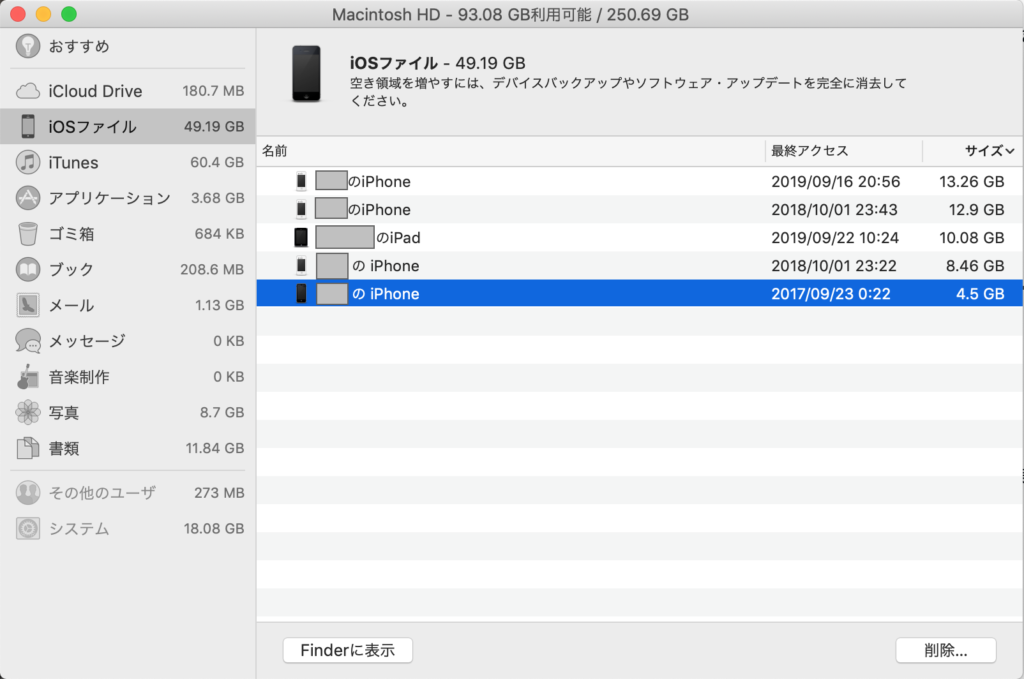
Task: Click the 写真 flower icon
Action: (x=27, y=412)
